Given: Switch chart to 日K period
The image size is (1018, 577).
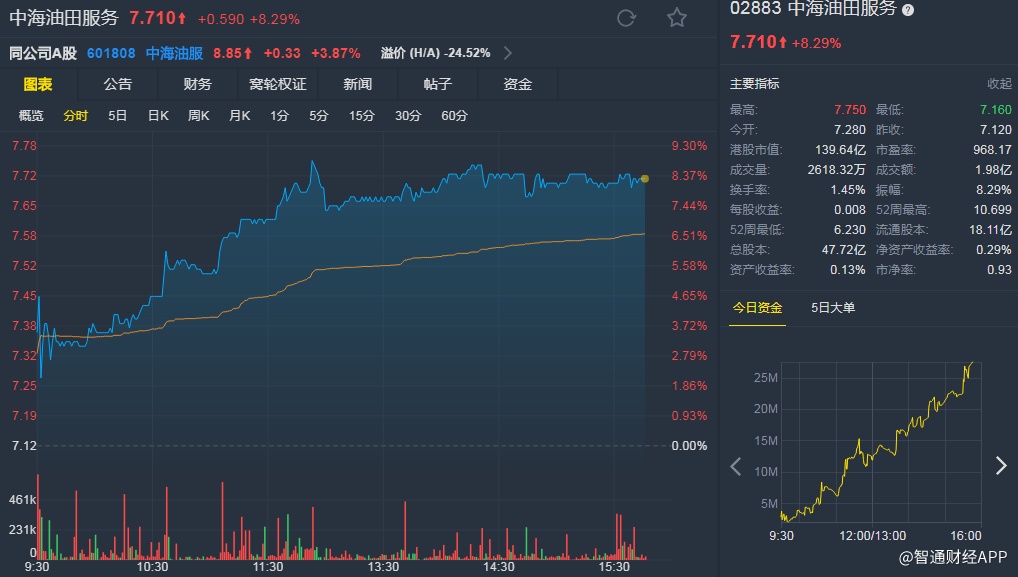Looking at the screenshot, I should click(158, 116).
